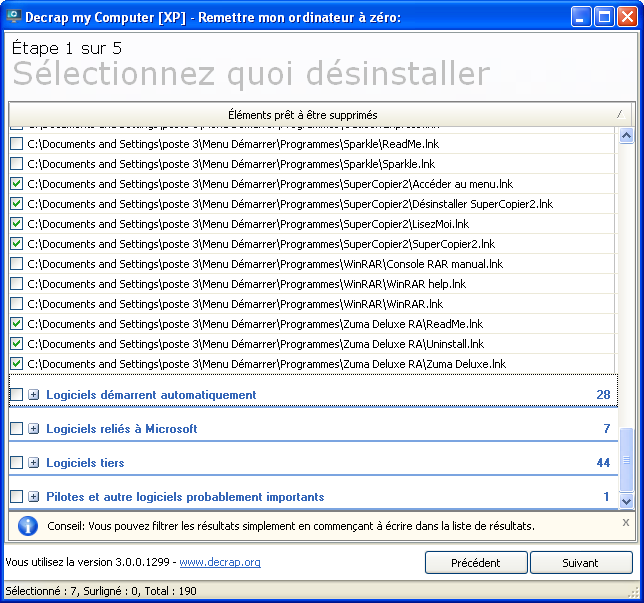
Task: Check the Sparkle\Sparkle.lnk checkbox
Action: tap(16, 164)
